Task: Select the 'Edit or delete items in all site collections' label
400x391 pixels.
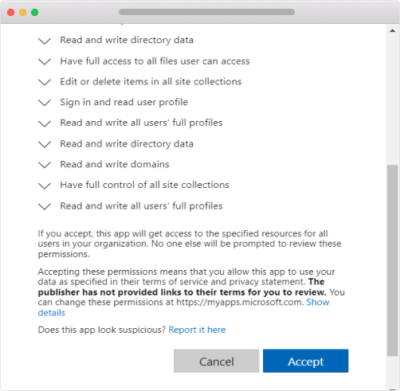Action: [151, 81]
